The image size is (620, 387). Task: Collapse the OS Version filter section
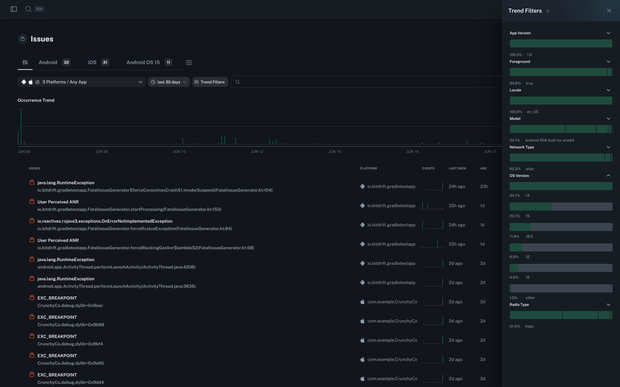coord(608,176)
